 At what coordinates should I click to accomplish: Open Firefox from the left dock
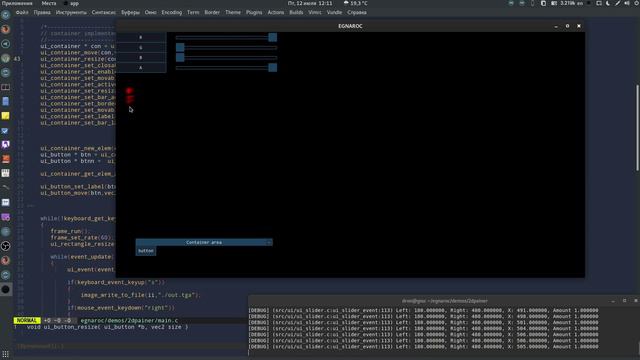5,29
